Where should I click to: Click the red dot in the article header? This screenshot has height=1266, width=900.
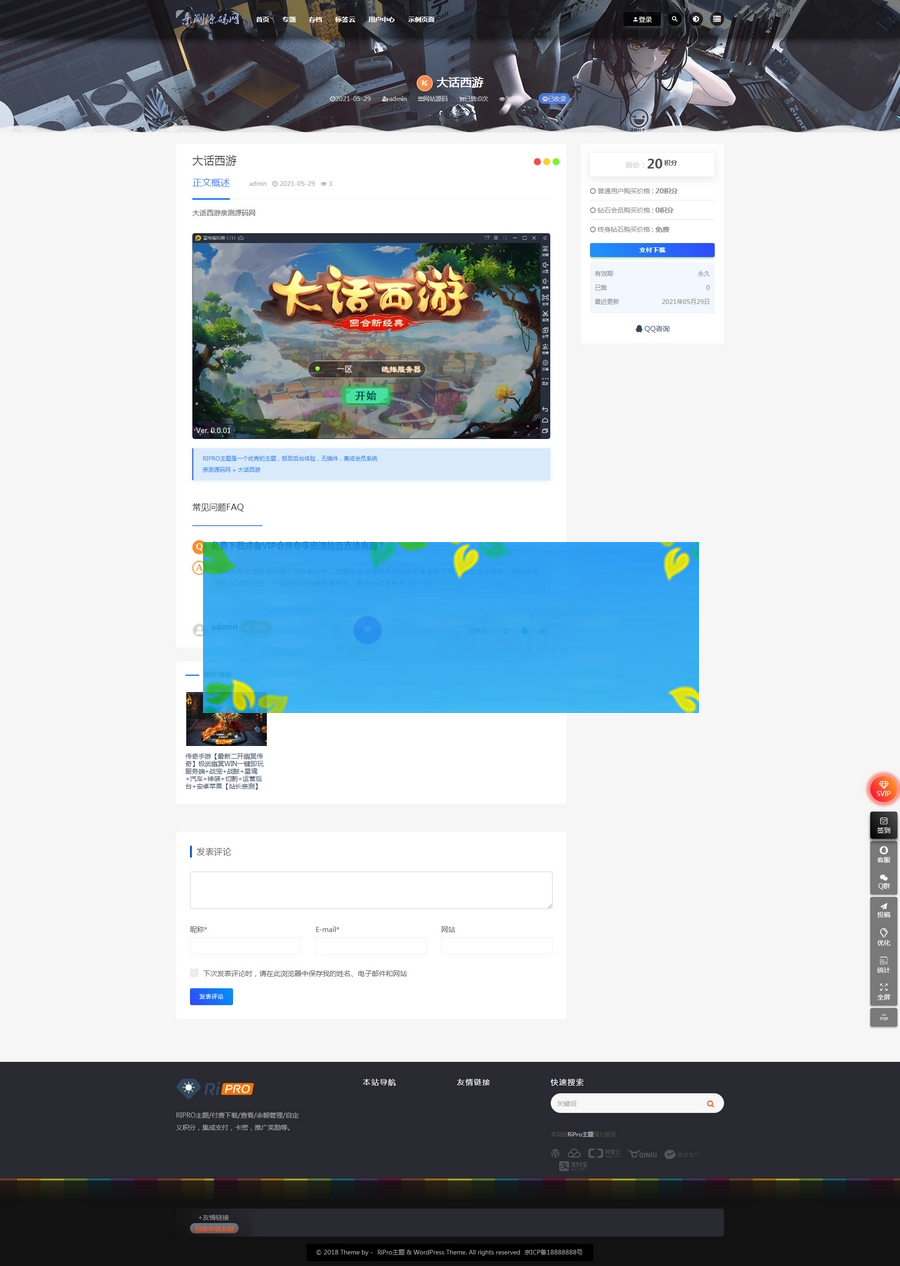(537, 162)
